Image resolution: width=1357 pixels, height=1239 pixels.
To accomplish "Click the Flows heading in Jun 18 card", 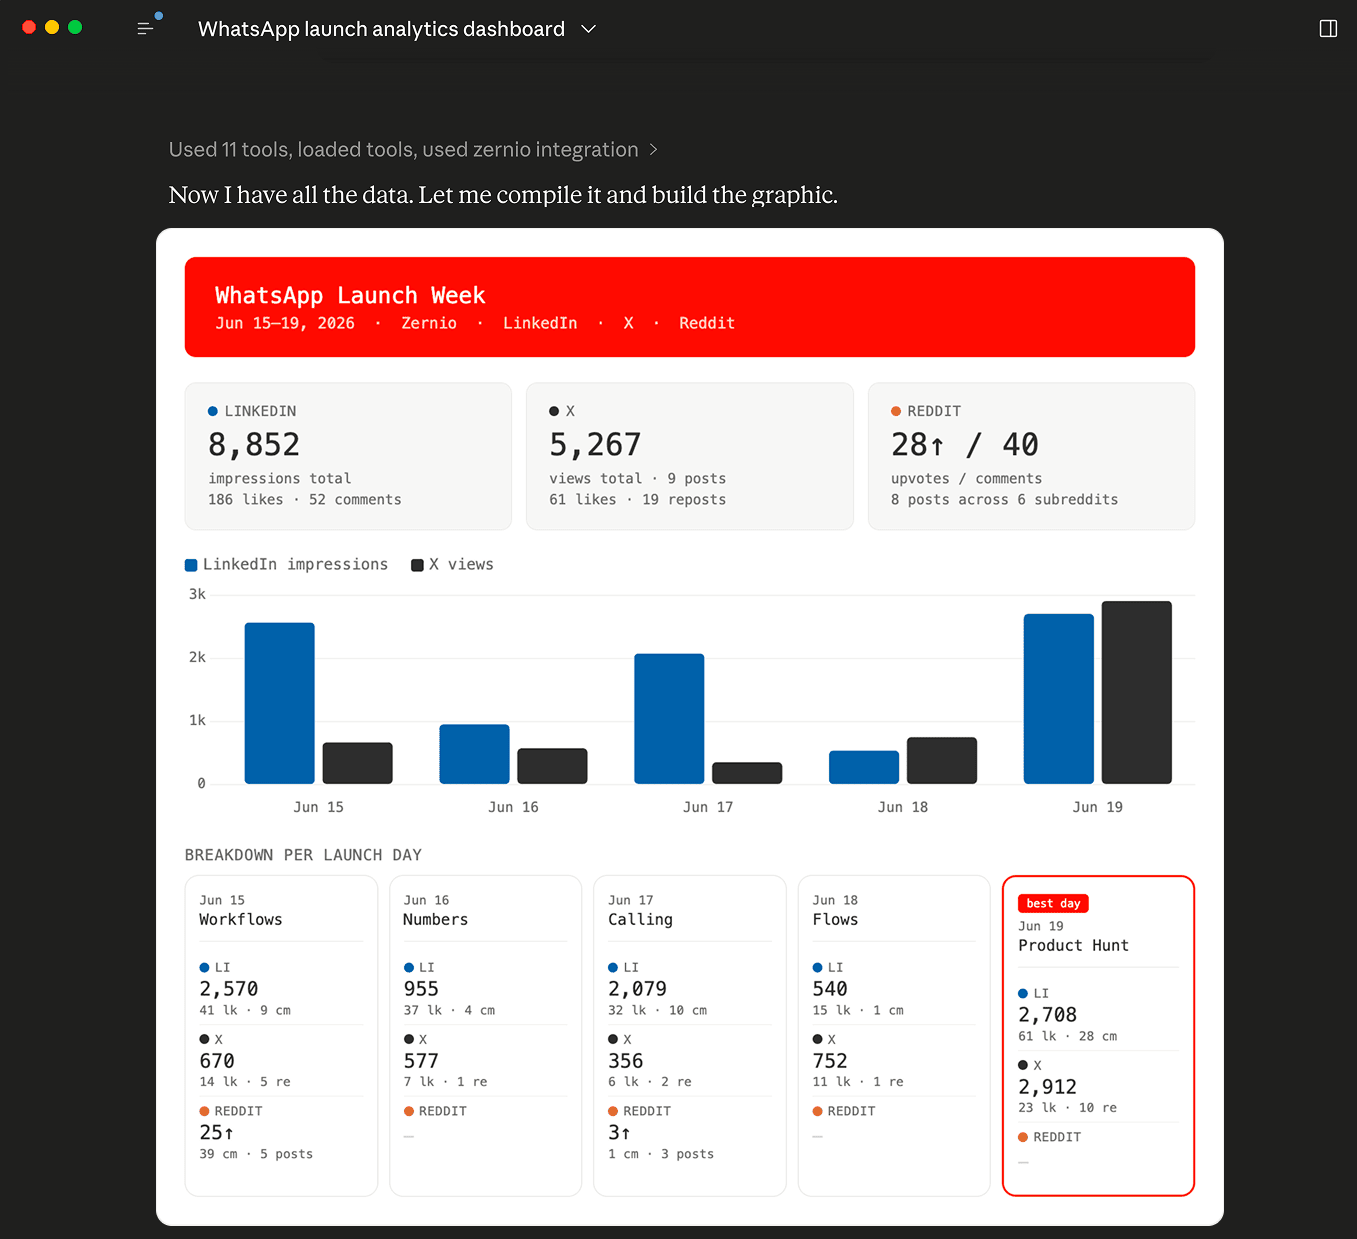I will pyautogui.click(x=835, y=920).
